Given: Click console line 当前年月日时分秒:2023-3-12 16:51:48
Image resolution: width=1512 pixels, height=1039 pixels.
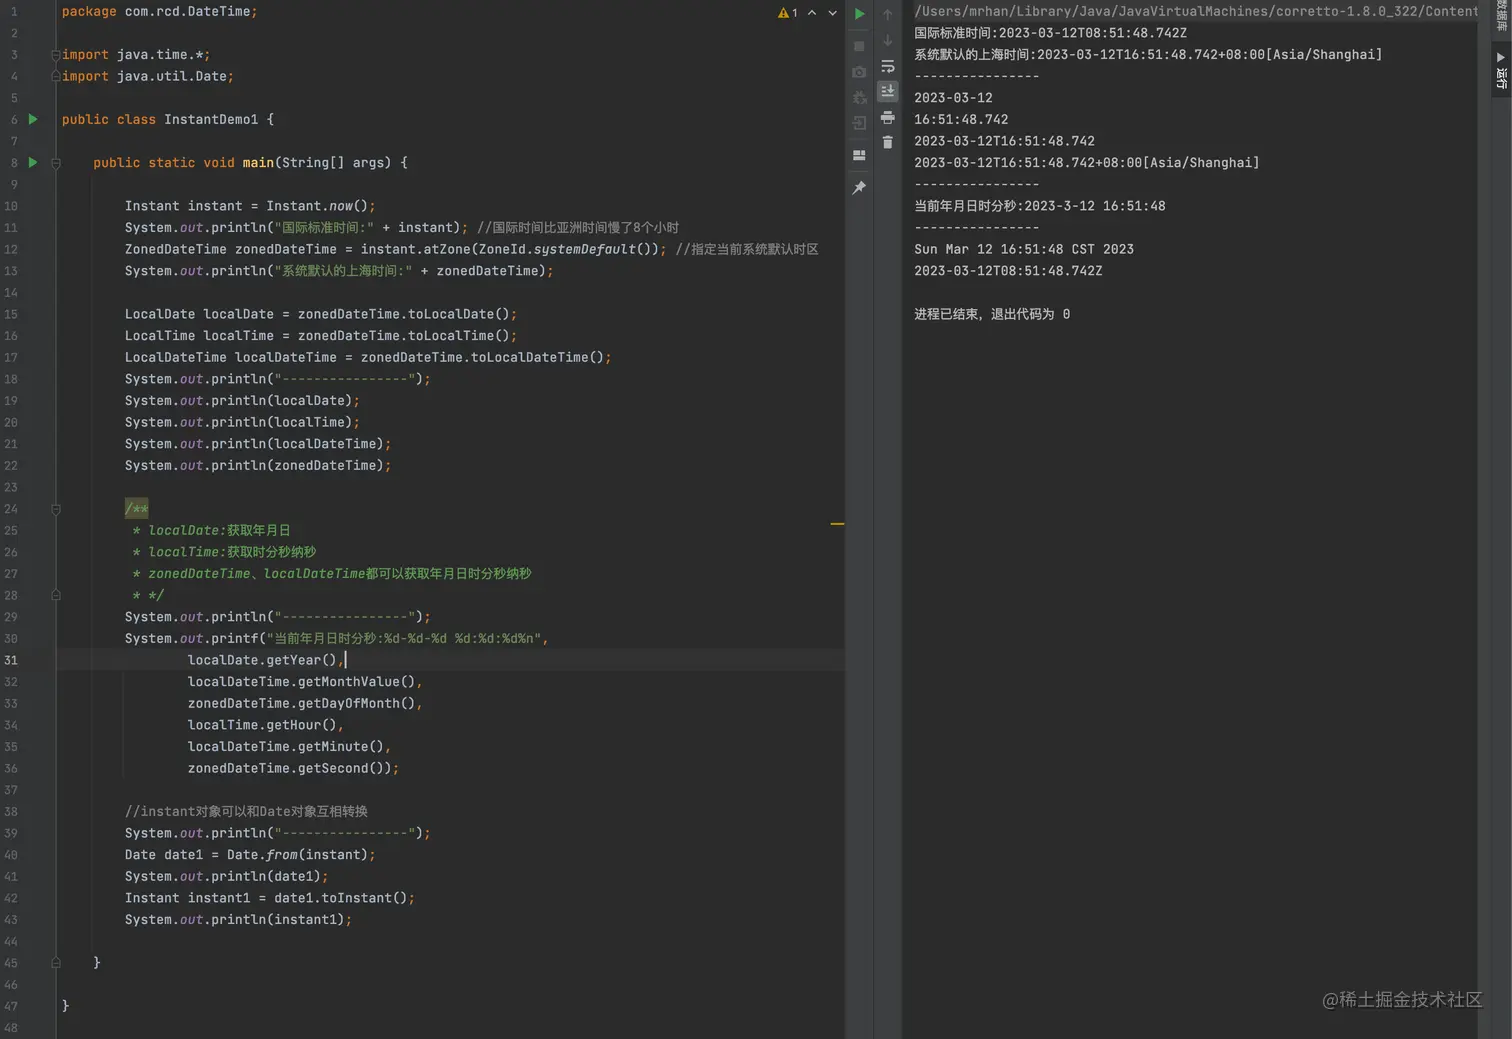Looking at the screenshot, I should [x=1040, y=206].
